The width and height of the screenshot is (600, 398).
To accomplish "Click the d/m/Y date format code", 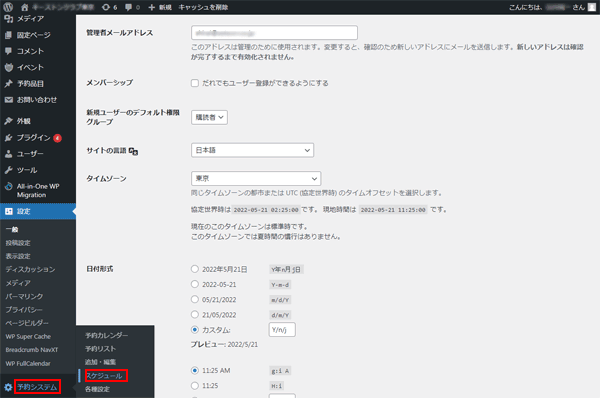I will [280, 315].
